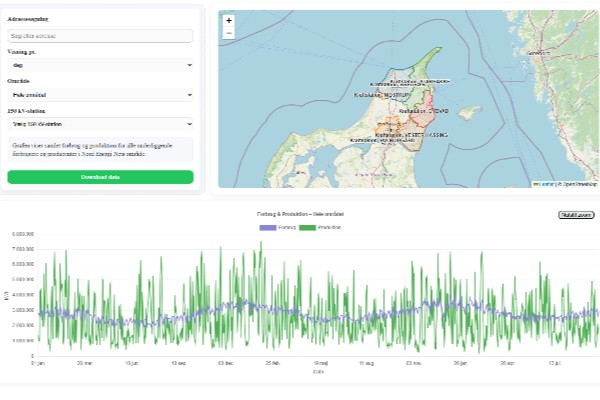600x400 pixels.
Task: Click the chevron arrow of the dag dropdown
Action: tap(189, 65)
